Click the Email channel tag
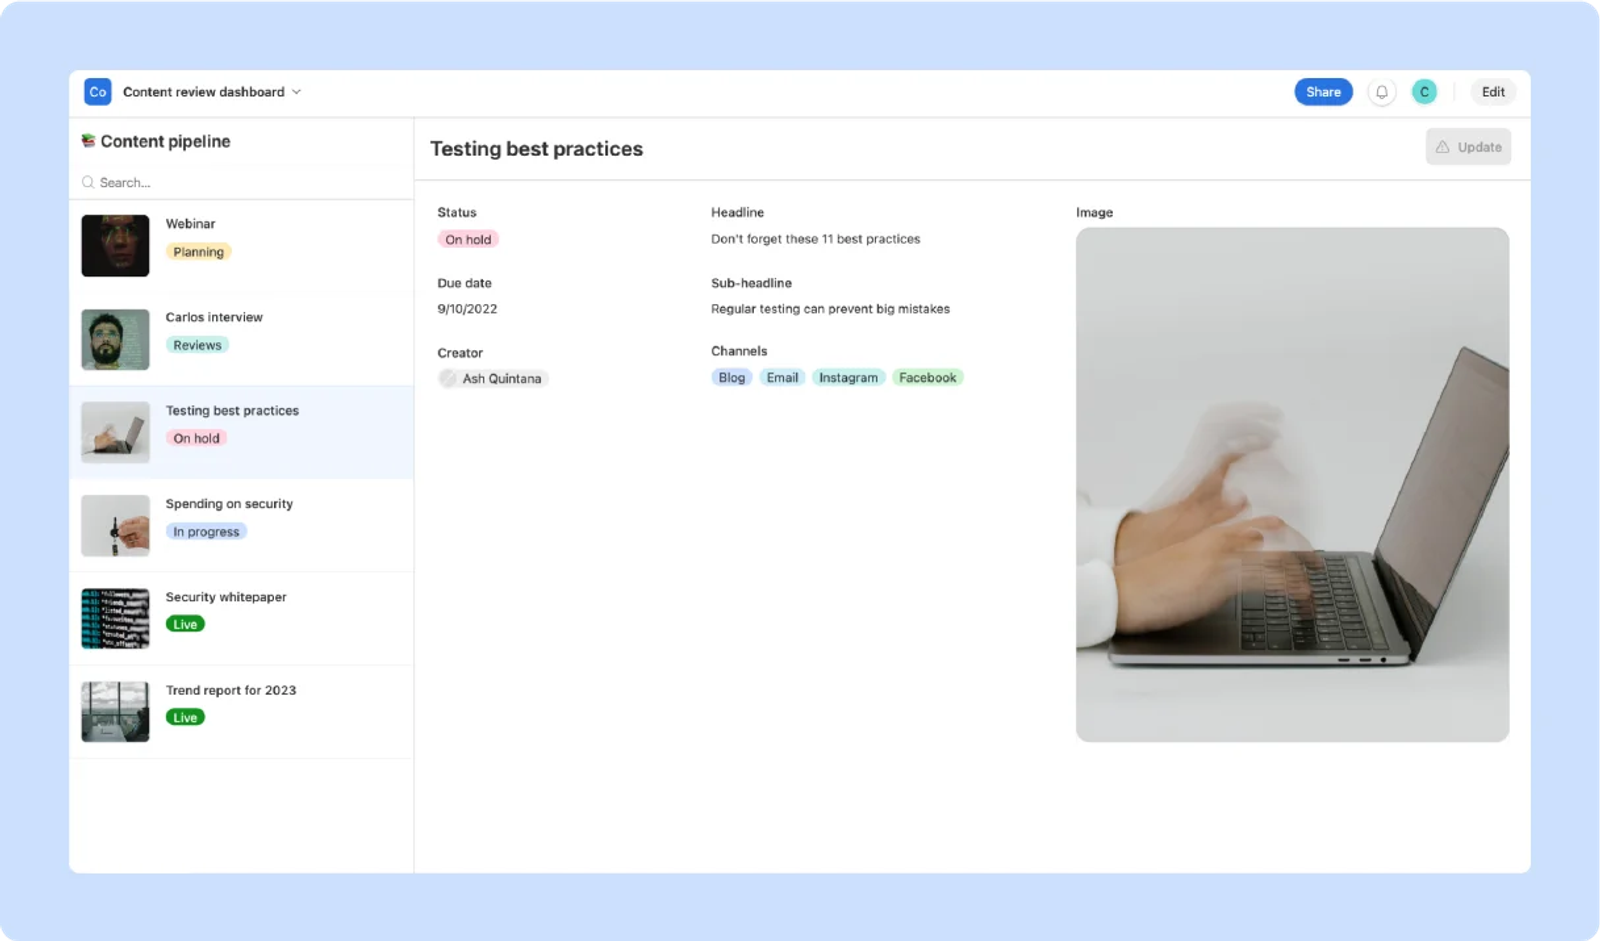 click(782, 378)
